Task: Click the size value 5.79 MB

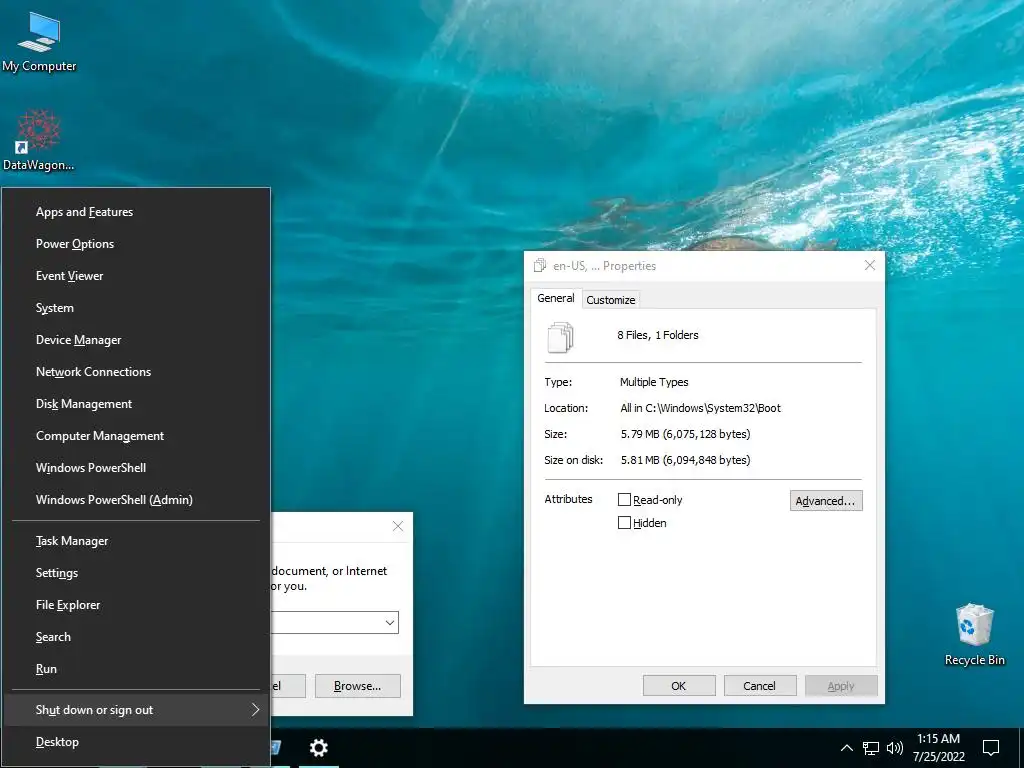Action: tap(685, 434)
